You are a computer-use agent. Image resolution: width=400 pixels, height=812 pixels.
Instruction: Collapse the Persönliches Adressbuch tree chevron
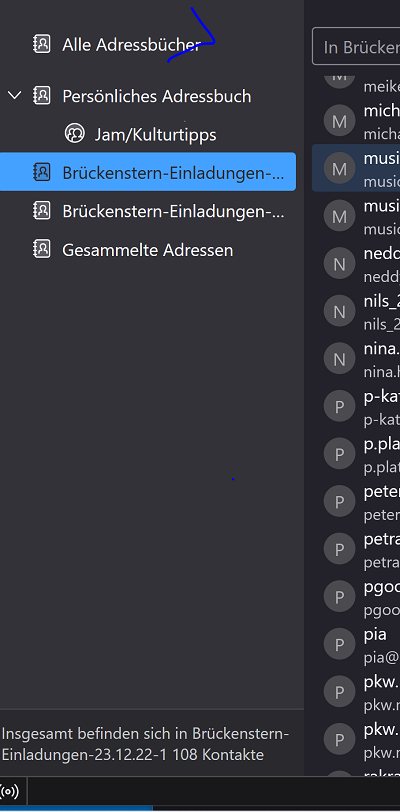pyautogui.click(x=15, y=95)
